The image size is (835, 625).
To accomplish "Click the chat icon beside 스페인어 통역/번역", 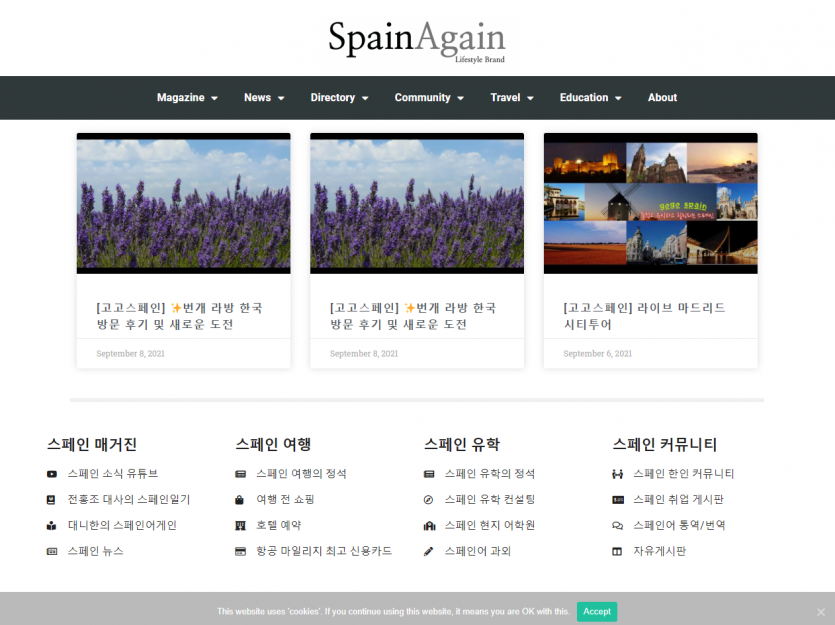I will pos(617,525).
